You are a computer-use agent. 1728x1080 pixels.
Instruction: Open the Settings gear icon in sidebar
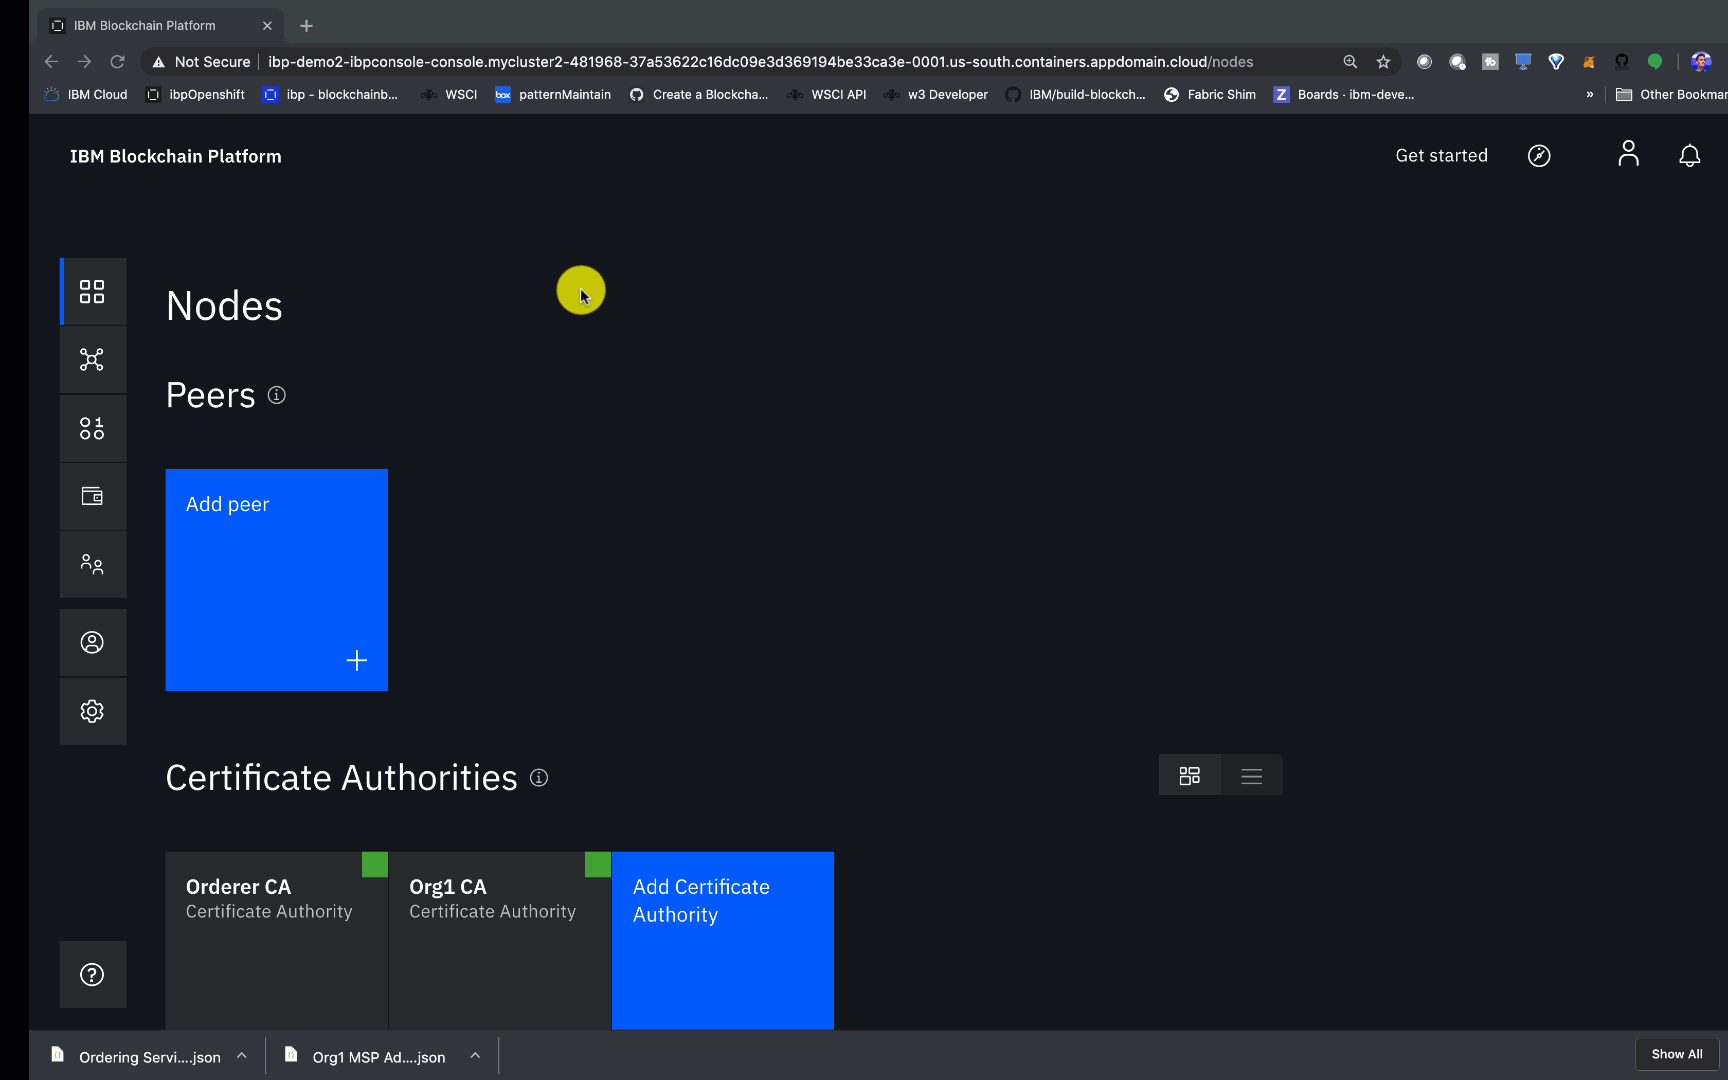pyautogui.click(x=92, y=711)
